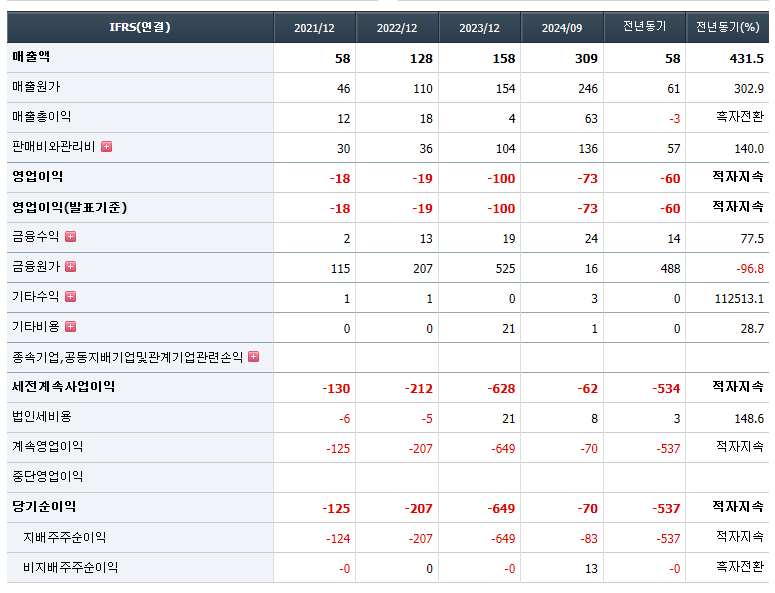Click the 2022/12 column header

[x=397, y=28]
